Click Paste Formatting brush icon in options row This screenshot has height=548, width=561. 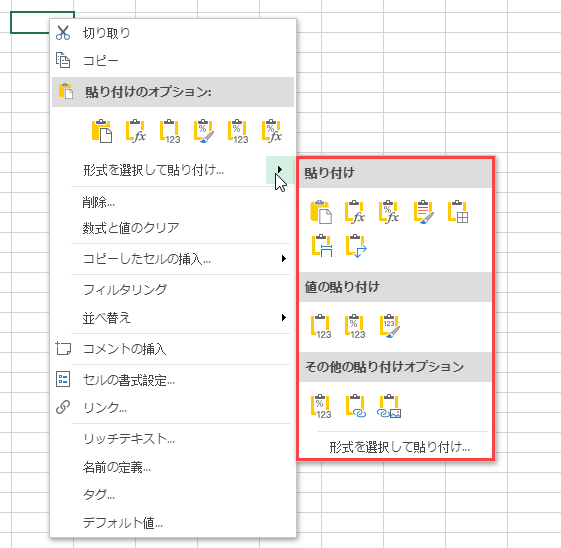(204, 131)
